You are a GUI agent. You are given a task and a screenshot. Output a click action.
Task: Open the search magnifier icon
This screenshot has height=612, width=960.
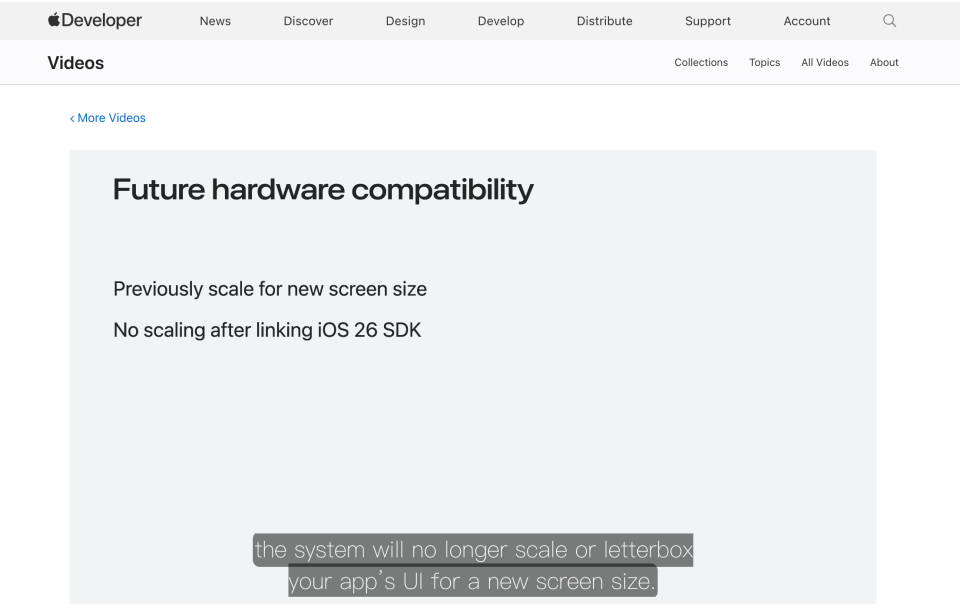click(890, 21)
